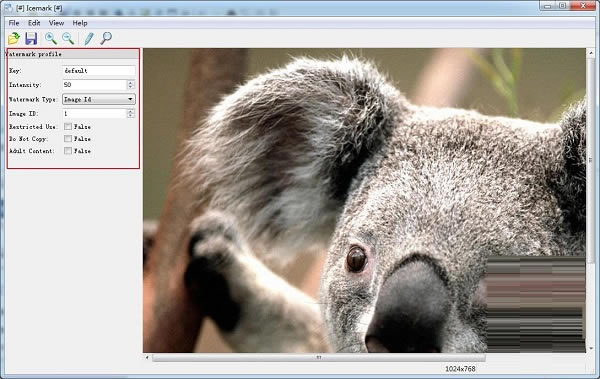Enable the Restricted Use checkbox
This screenshot has width=600, height=379.
coord(68,126)
